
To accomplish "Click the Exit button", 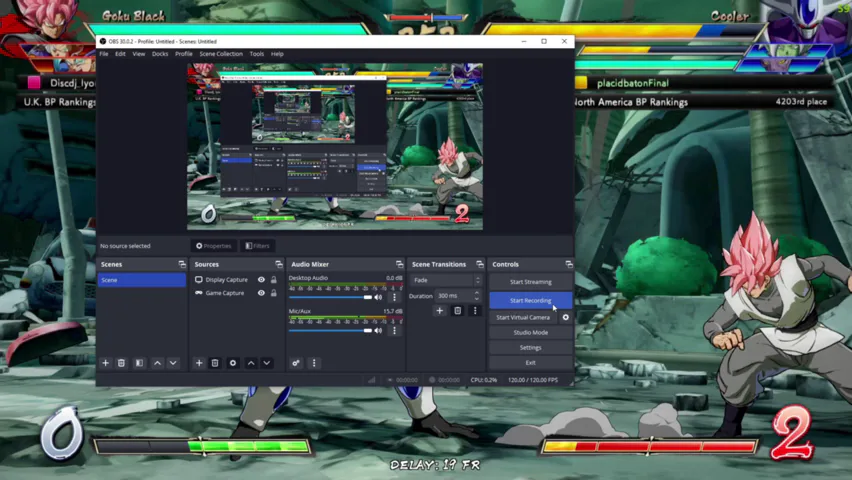I will [530, 363].
